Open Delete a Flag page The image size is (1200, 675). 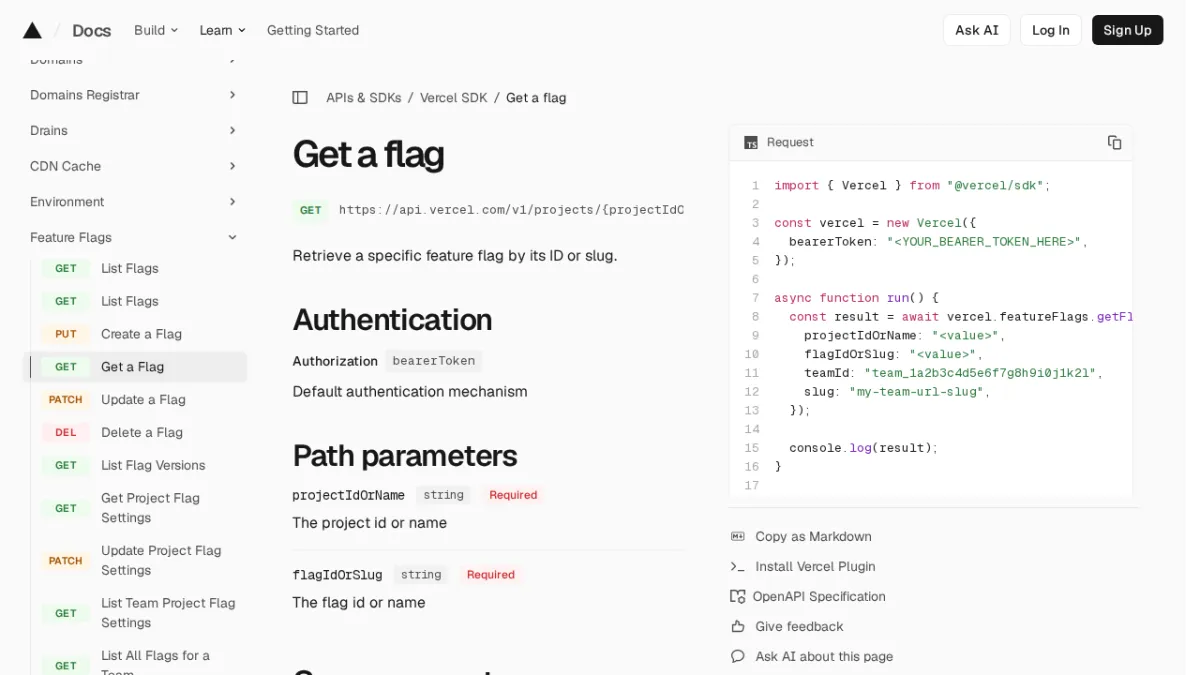point(141,432)
